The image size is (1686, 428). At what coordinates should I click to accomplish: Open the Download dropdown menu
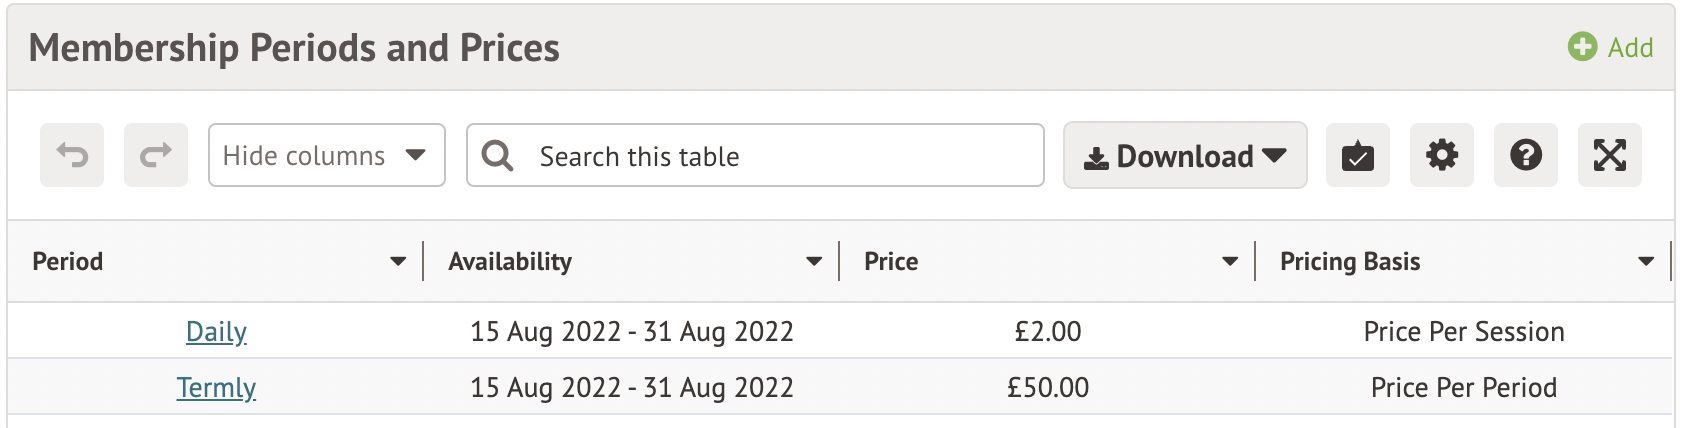pyautogui.click(x=1185, y=155)
